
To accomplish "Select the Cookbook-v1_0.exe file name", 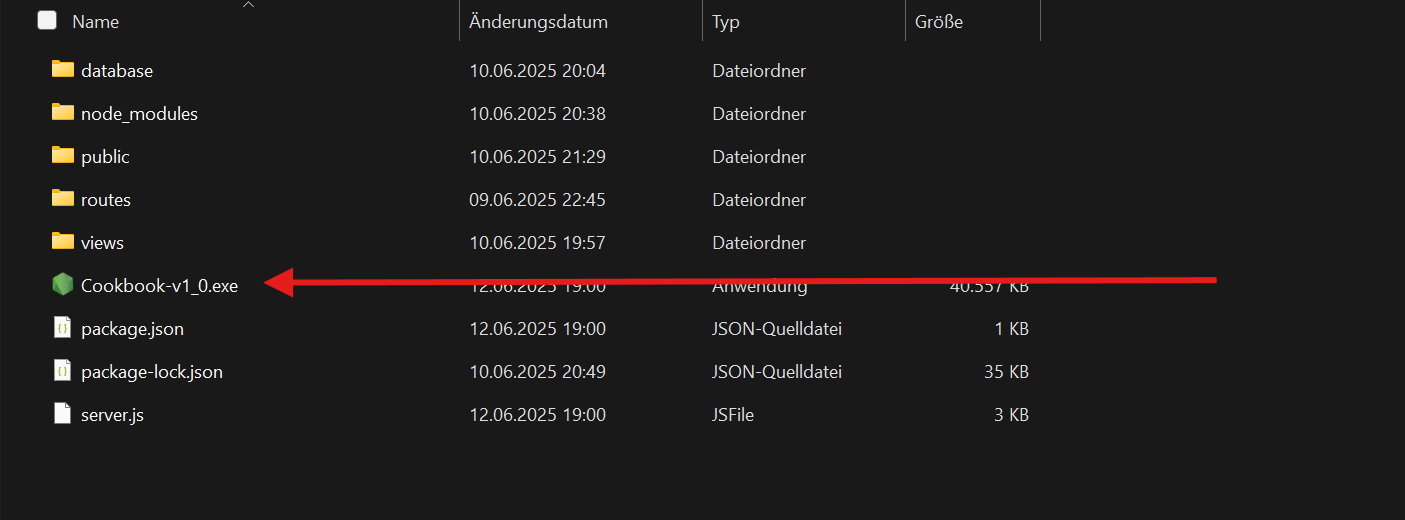I will [160, 285].
